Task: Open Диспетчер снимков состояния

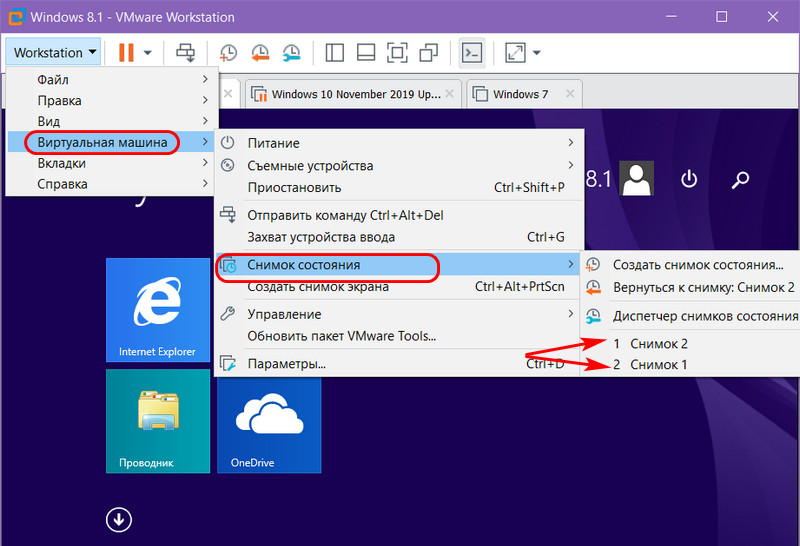Action: coord(691,316)
